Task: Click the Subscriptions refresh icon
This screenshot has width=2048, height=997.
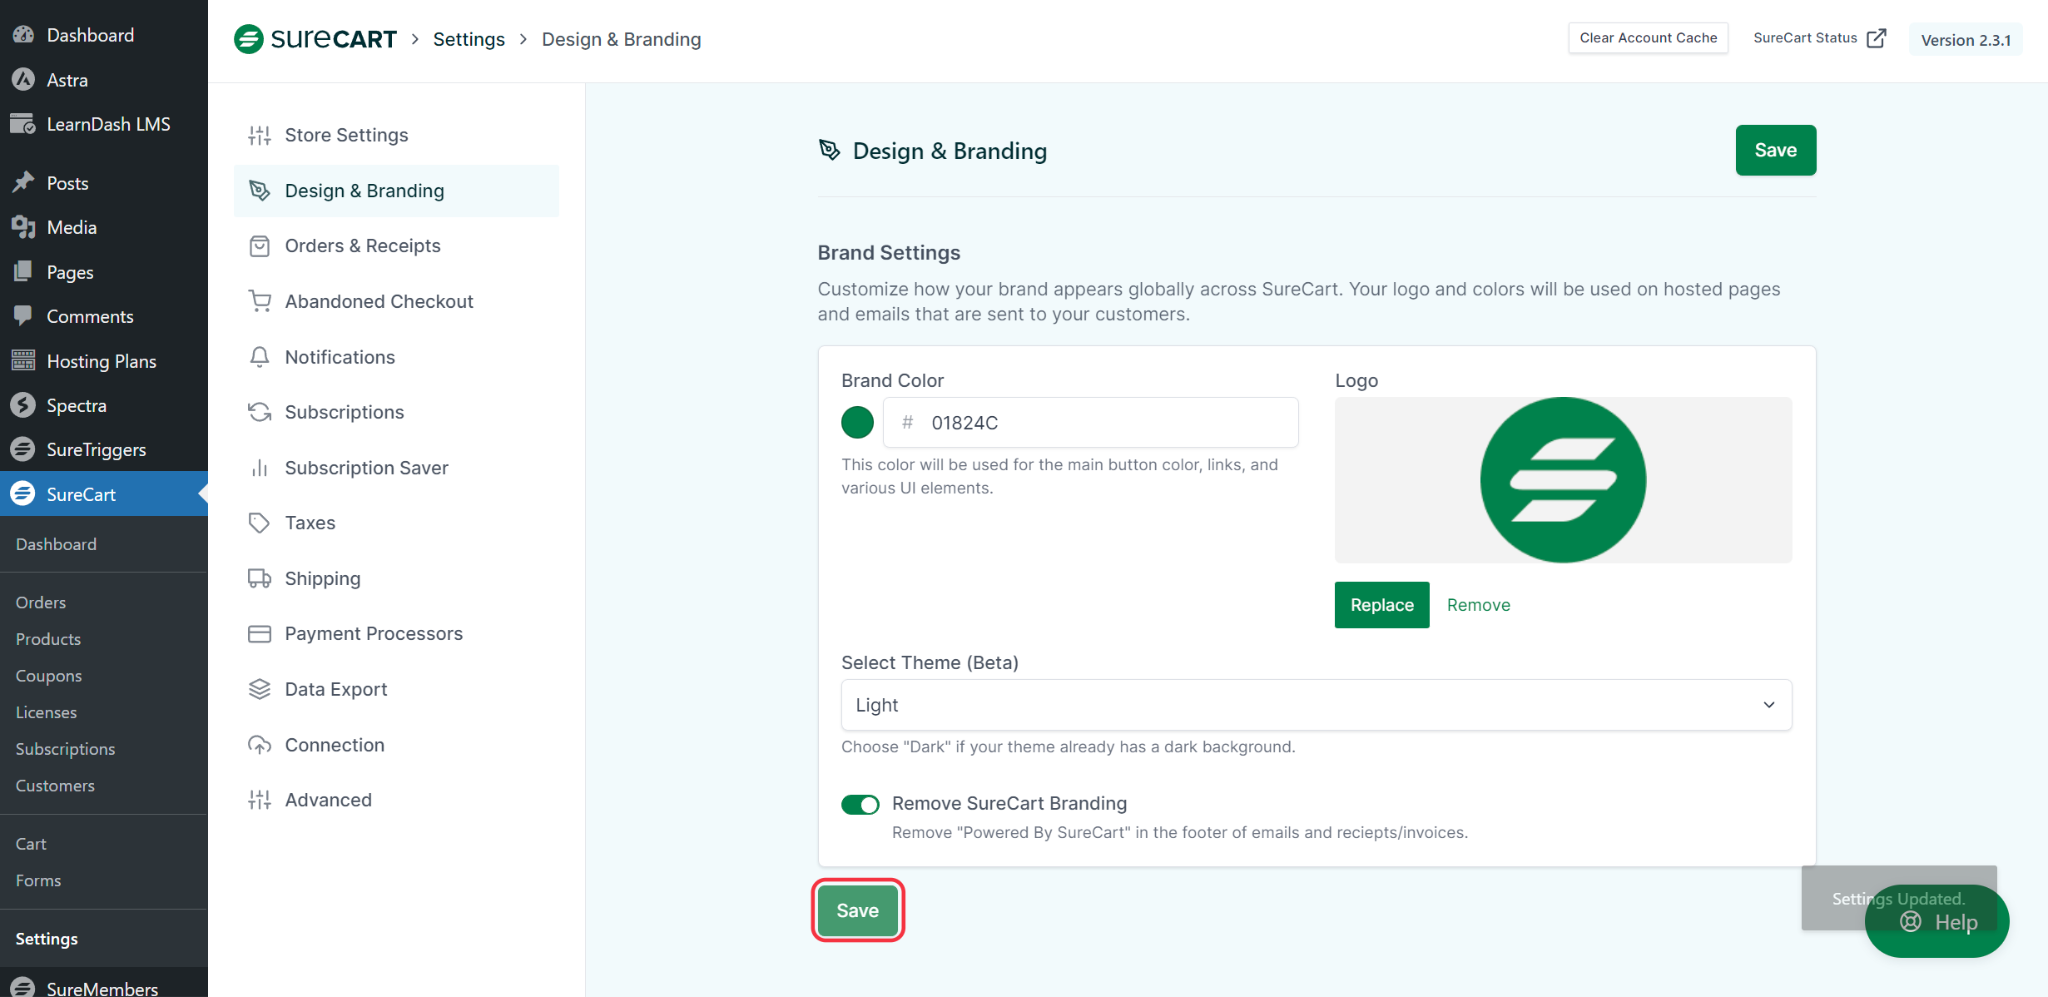Action: pyautogui.click(x=260, y=412)
